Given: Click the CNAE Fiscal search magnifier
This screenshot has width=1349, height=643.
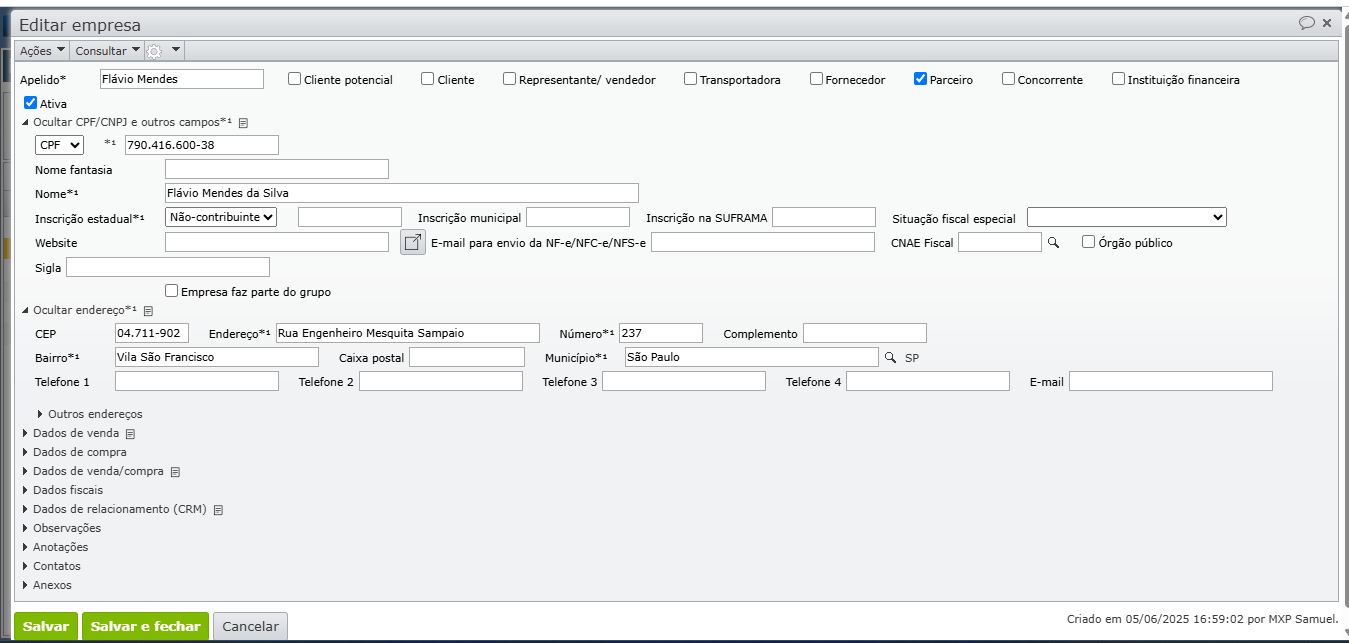Looking at the screenshot, I should (x=1053, y=242).
